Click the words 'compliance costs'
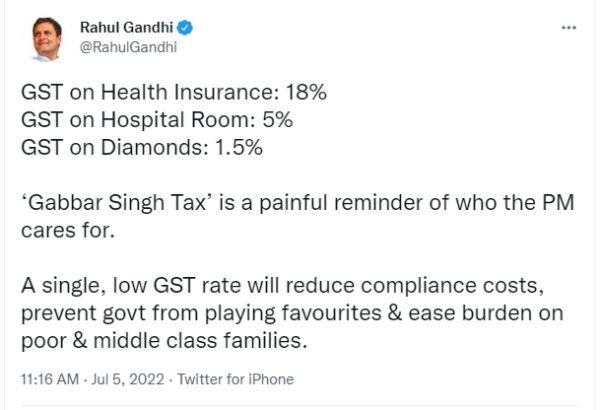Image resolution: width=600 pixels, height=410 pixels. [x=450, y=286]
